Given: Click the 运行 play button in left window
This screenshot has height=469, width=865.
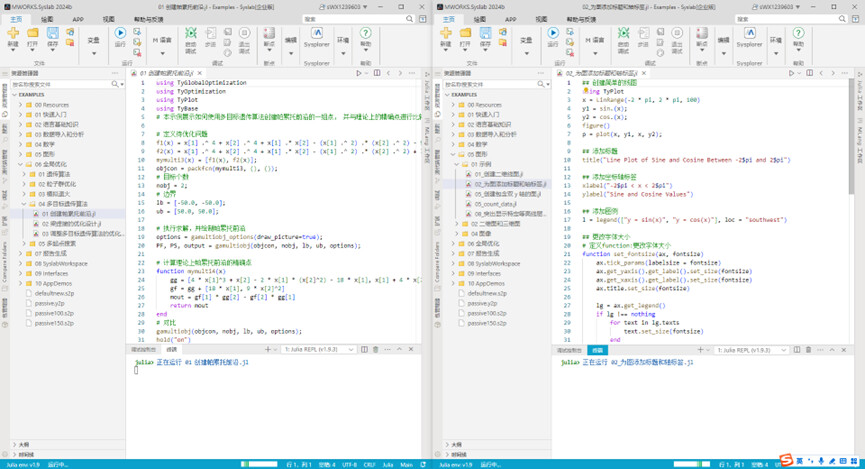Looking at the screenshot, I should coord(120,34).
